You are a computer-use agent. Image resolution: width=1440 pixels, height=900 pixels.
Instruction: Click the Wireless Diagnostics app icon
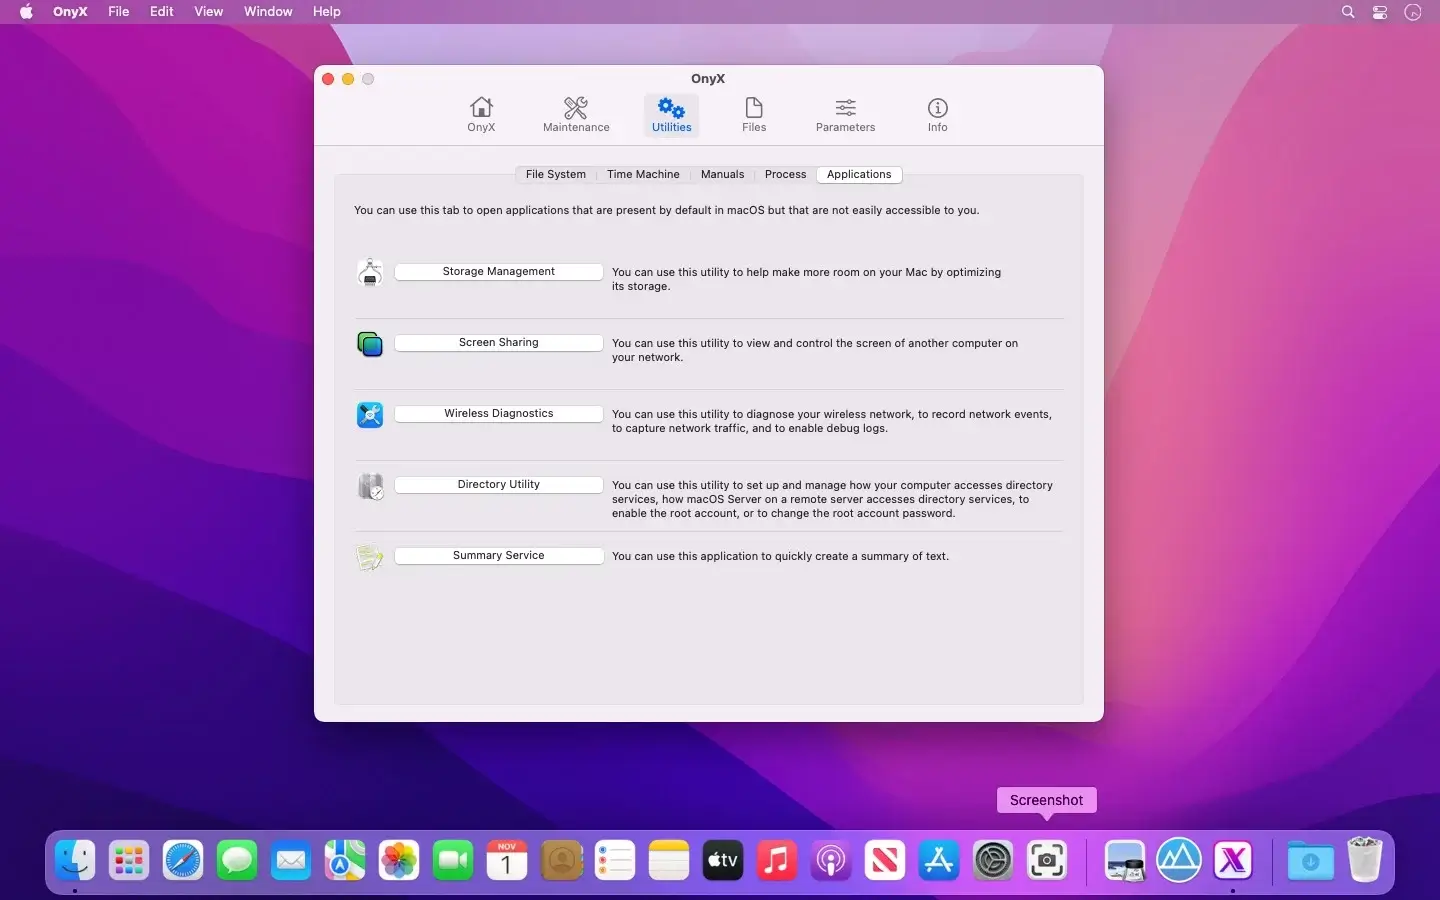(370, 414)
